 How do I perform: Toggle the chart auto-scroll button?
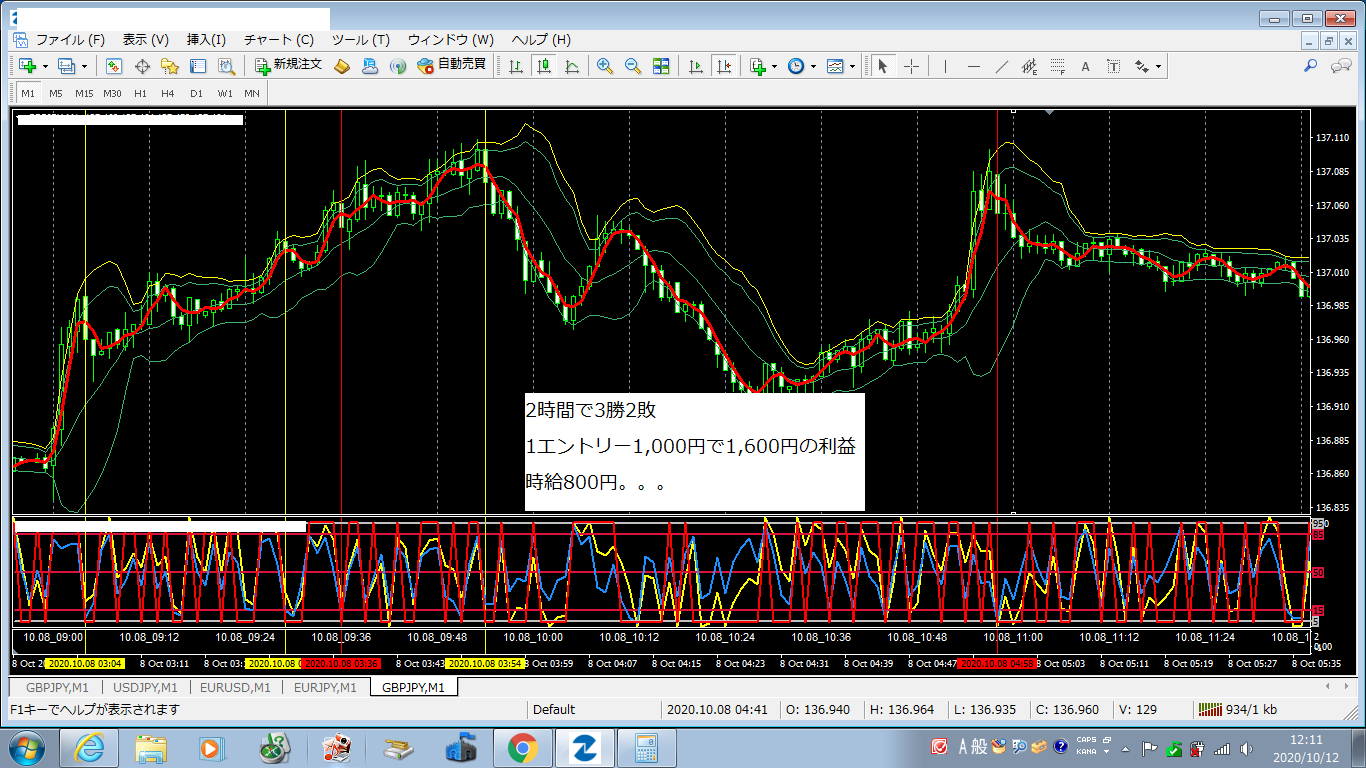[x=696, y=66]
